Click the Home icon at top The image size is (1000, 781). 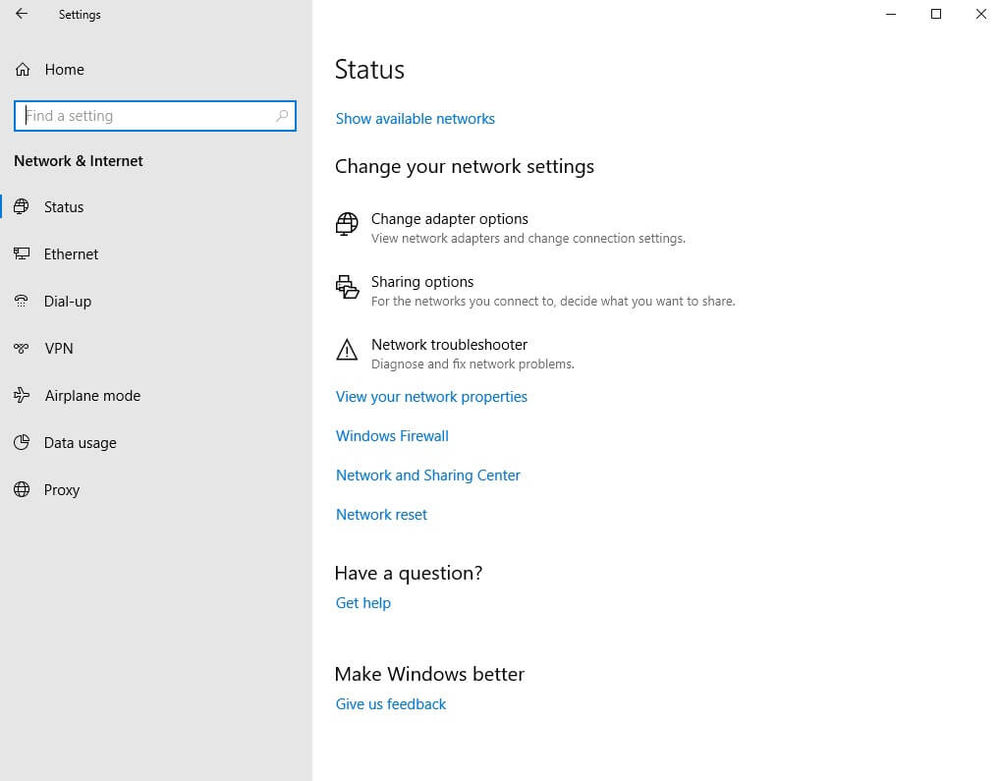(x=21, y=69)
